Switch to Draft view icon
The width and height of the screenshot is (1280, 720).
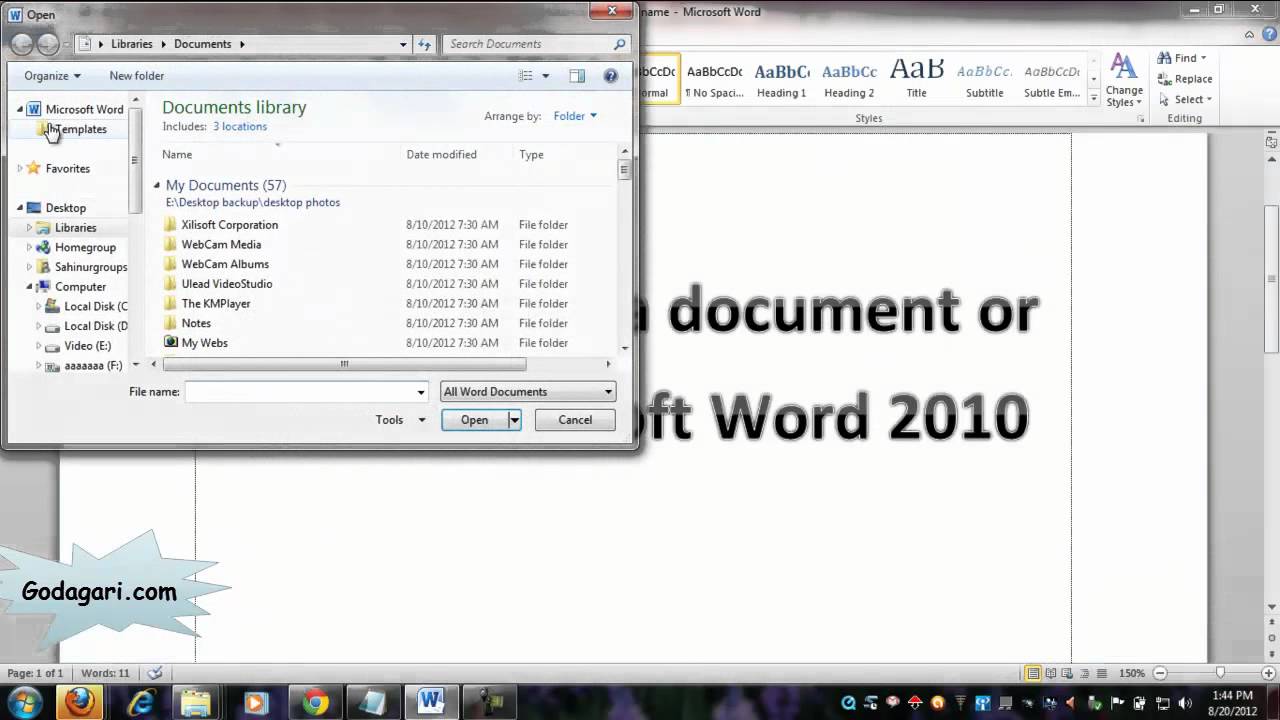click(x=1101, y=674)
